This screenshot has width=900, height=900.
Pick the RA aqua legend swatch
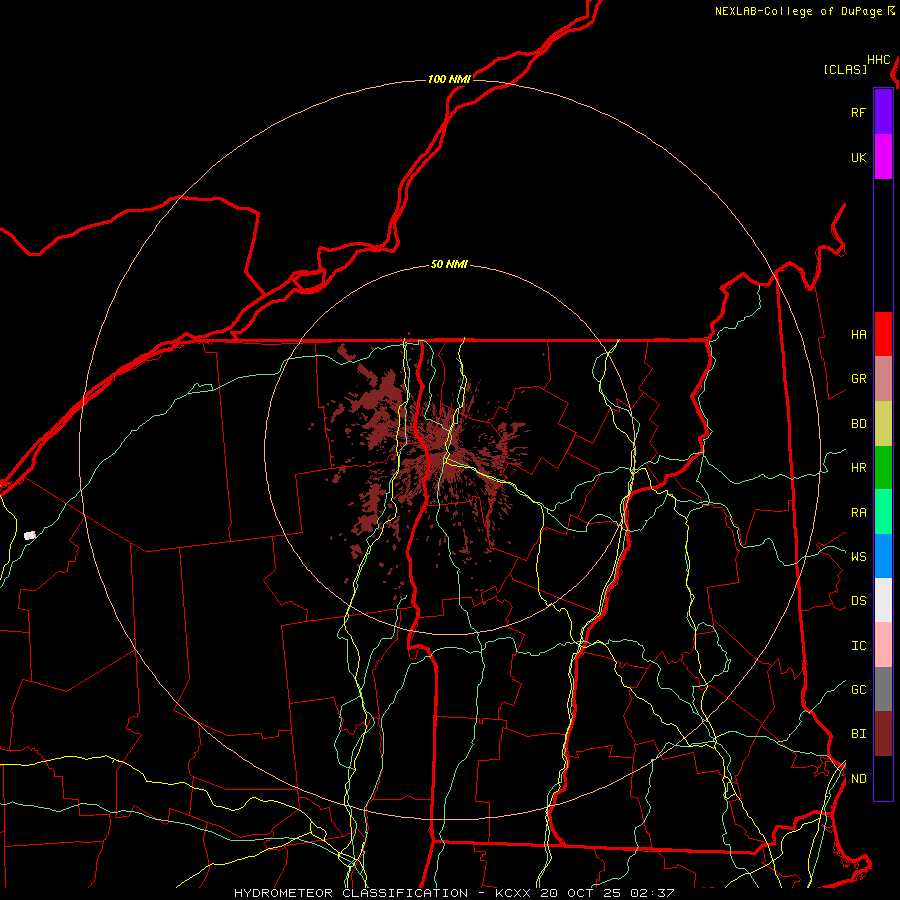[883, 512]
